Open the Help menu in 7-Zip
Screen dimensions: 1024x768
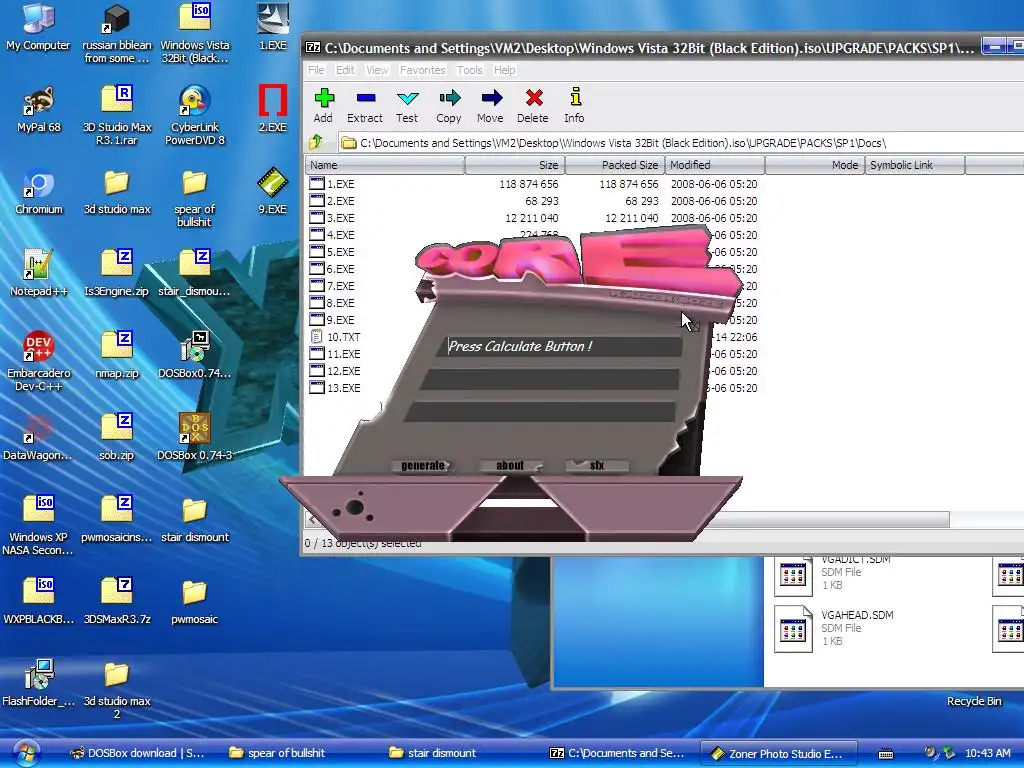pyautogui.click(x=504, y=70)
